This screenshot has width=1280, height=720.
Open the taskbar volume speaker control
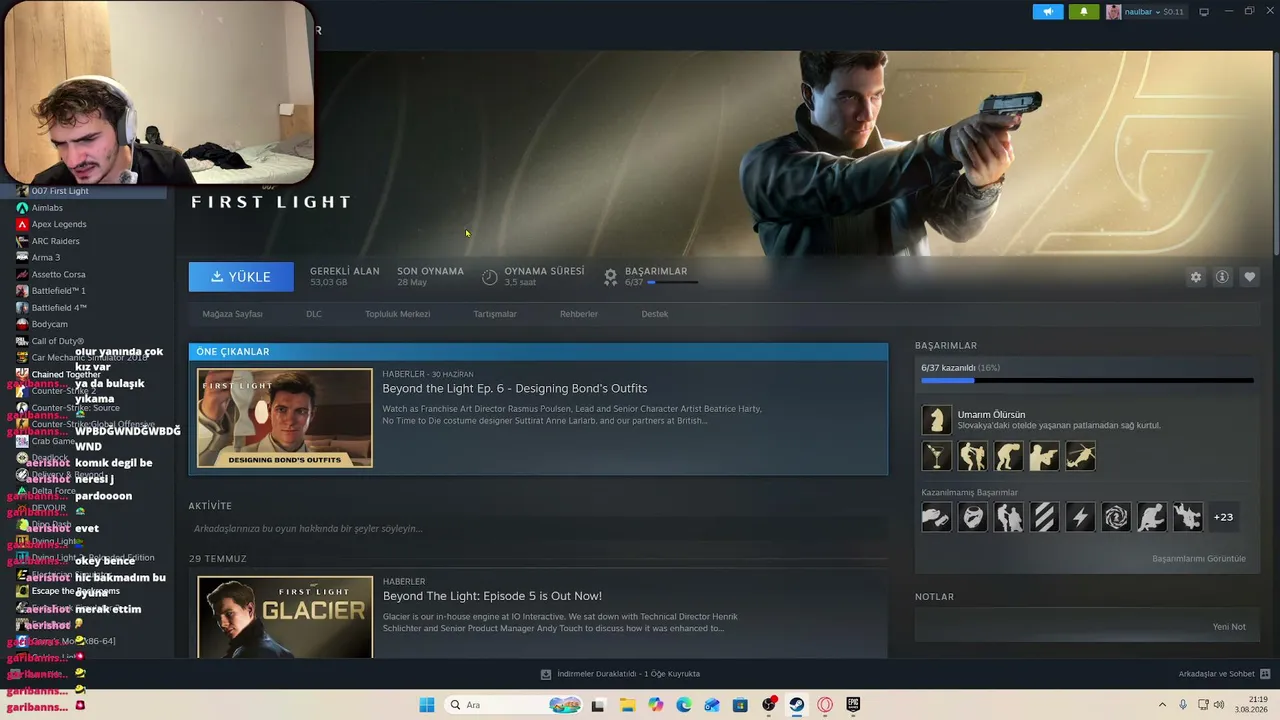[x=1219, y=705]
